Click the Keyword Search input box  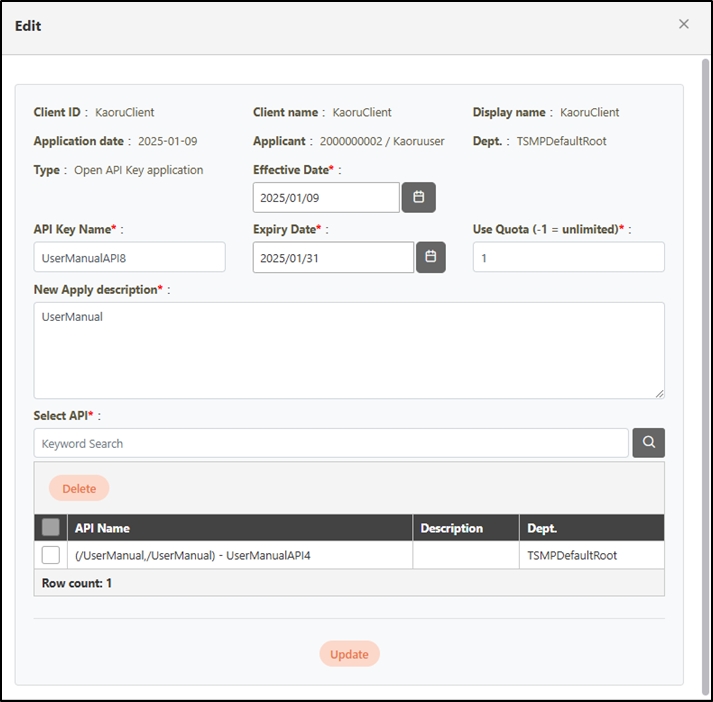coord(331,443)
